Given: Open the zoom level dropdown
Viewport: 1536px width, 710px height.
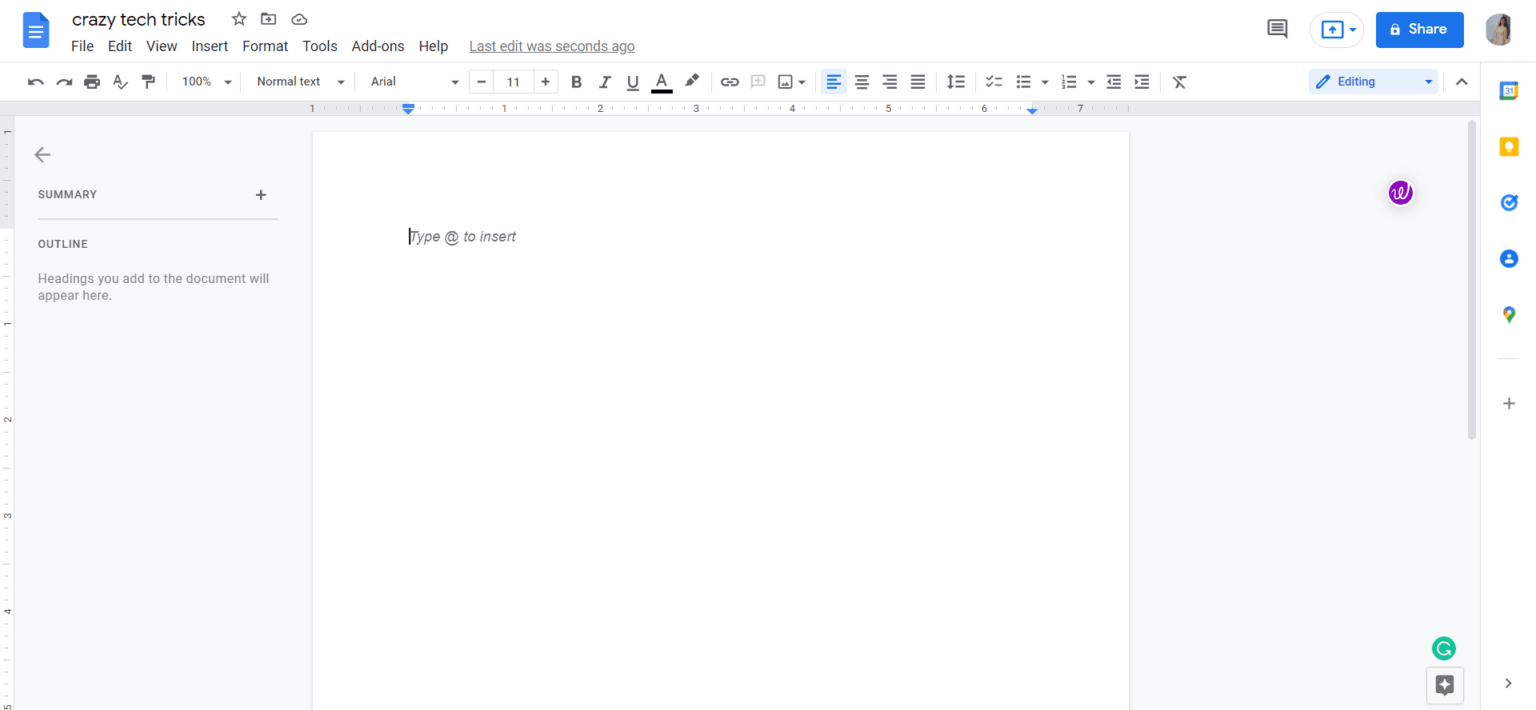Looking at the screenshot, I should [x=205, y=81].
